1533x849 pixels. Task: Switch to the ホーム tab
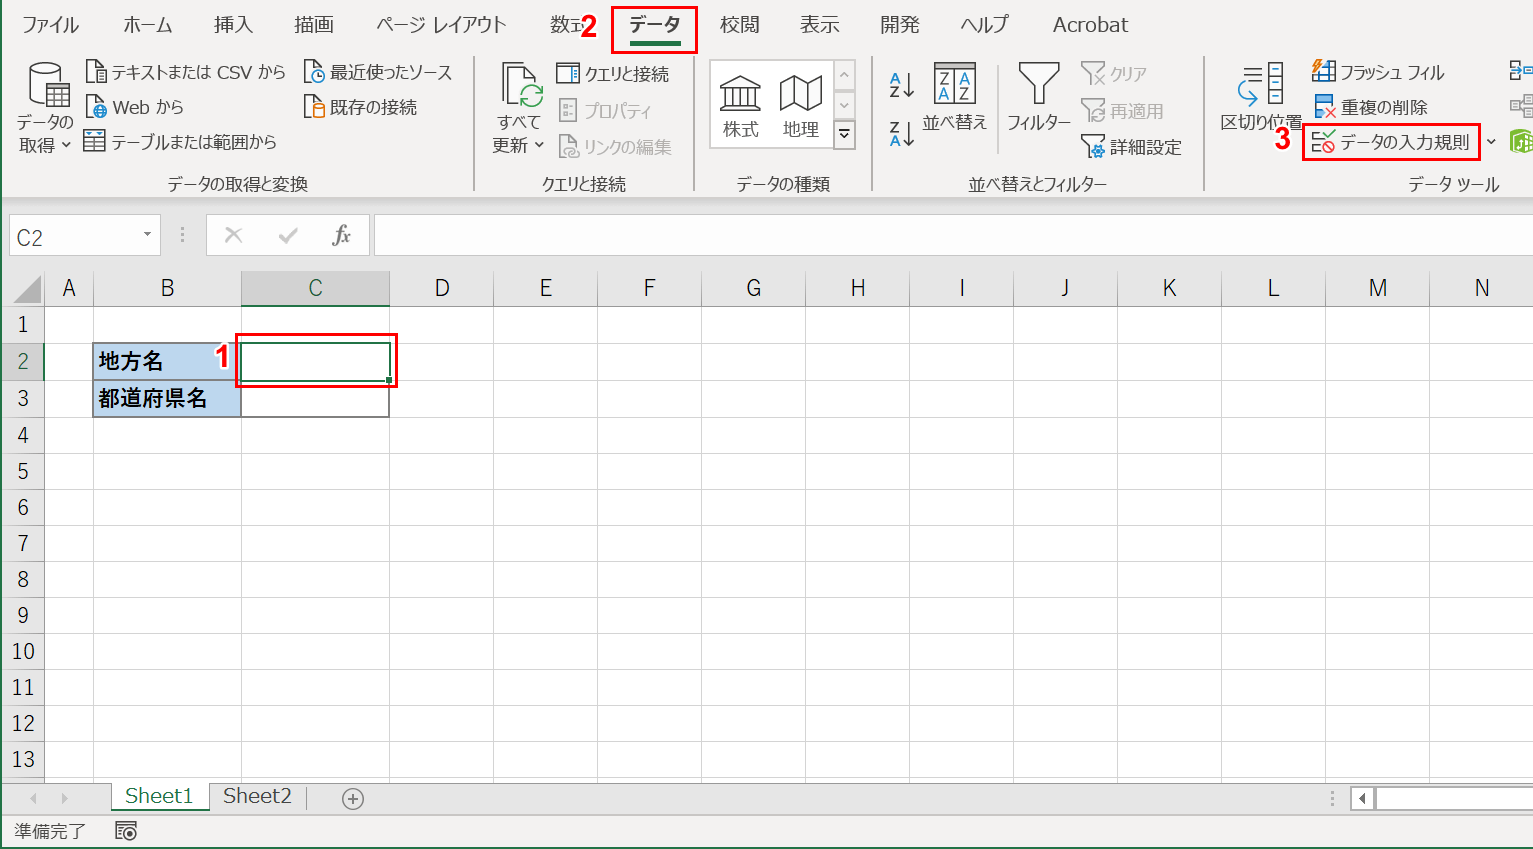(x=147, y=25)
